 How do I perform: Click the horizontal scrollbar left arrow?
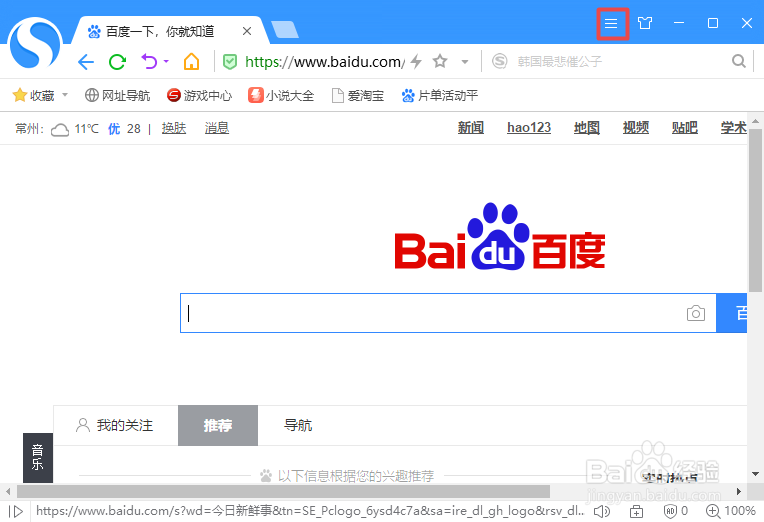8,491
